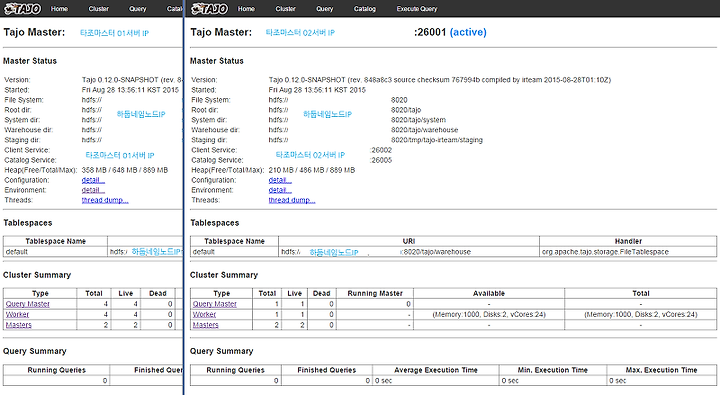Click 'Running Master' column header
Viewport: 720px width, 395px height.
pyautogui.click(x=375, y=293)
